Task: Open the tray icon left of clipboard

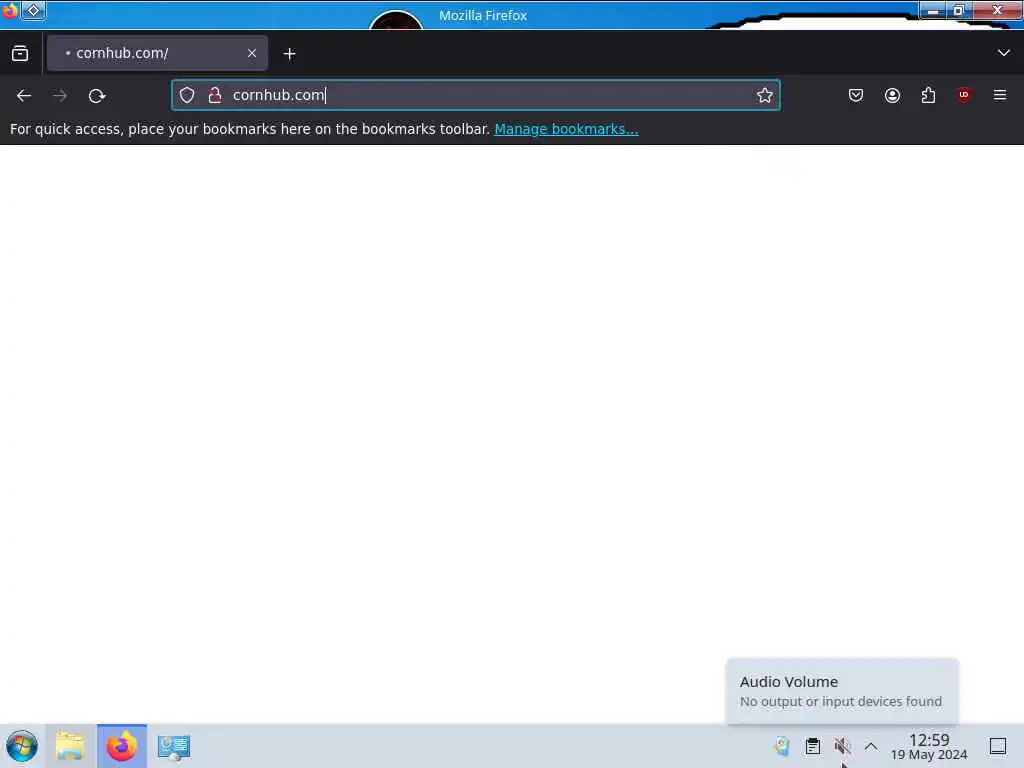Action: tap(782, 746)
